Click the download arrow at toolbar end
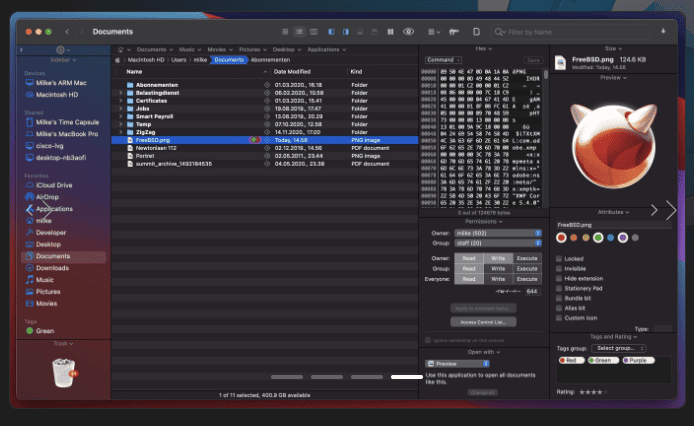 click(x=663, y=31)
